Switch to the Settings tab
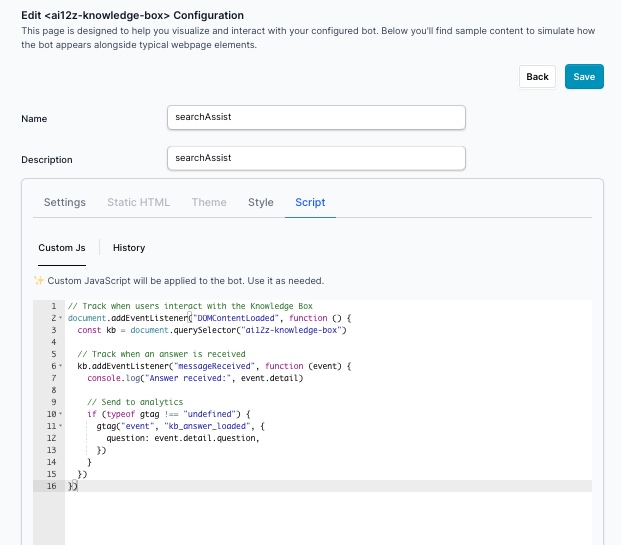The image size is (621, 545). [x=65, y=202]
